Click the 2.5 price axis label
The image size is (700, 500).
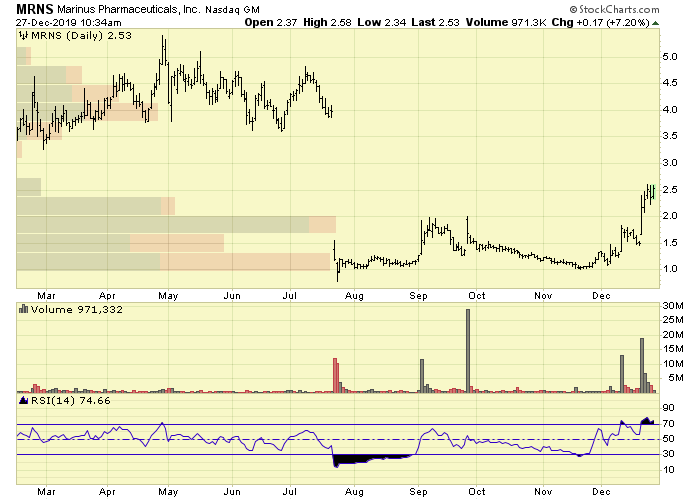click(x=670, y=190)
